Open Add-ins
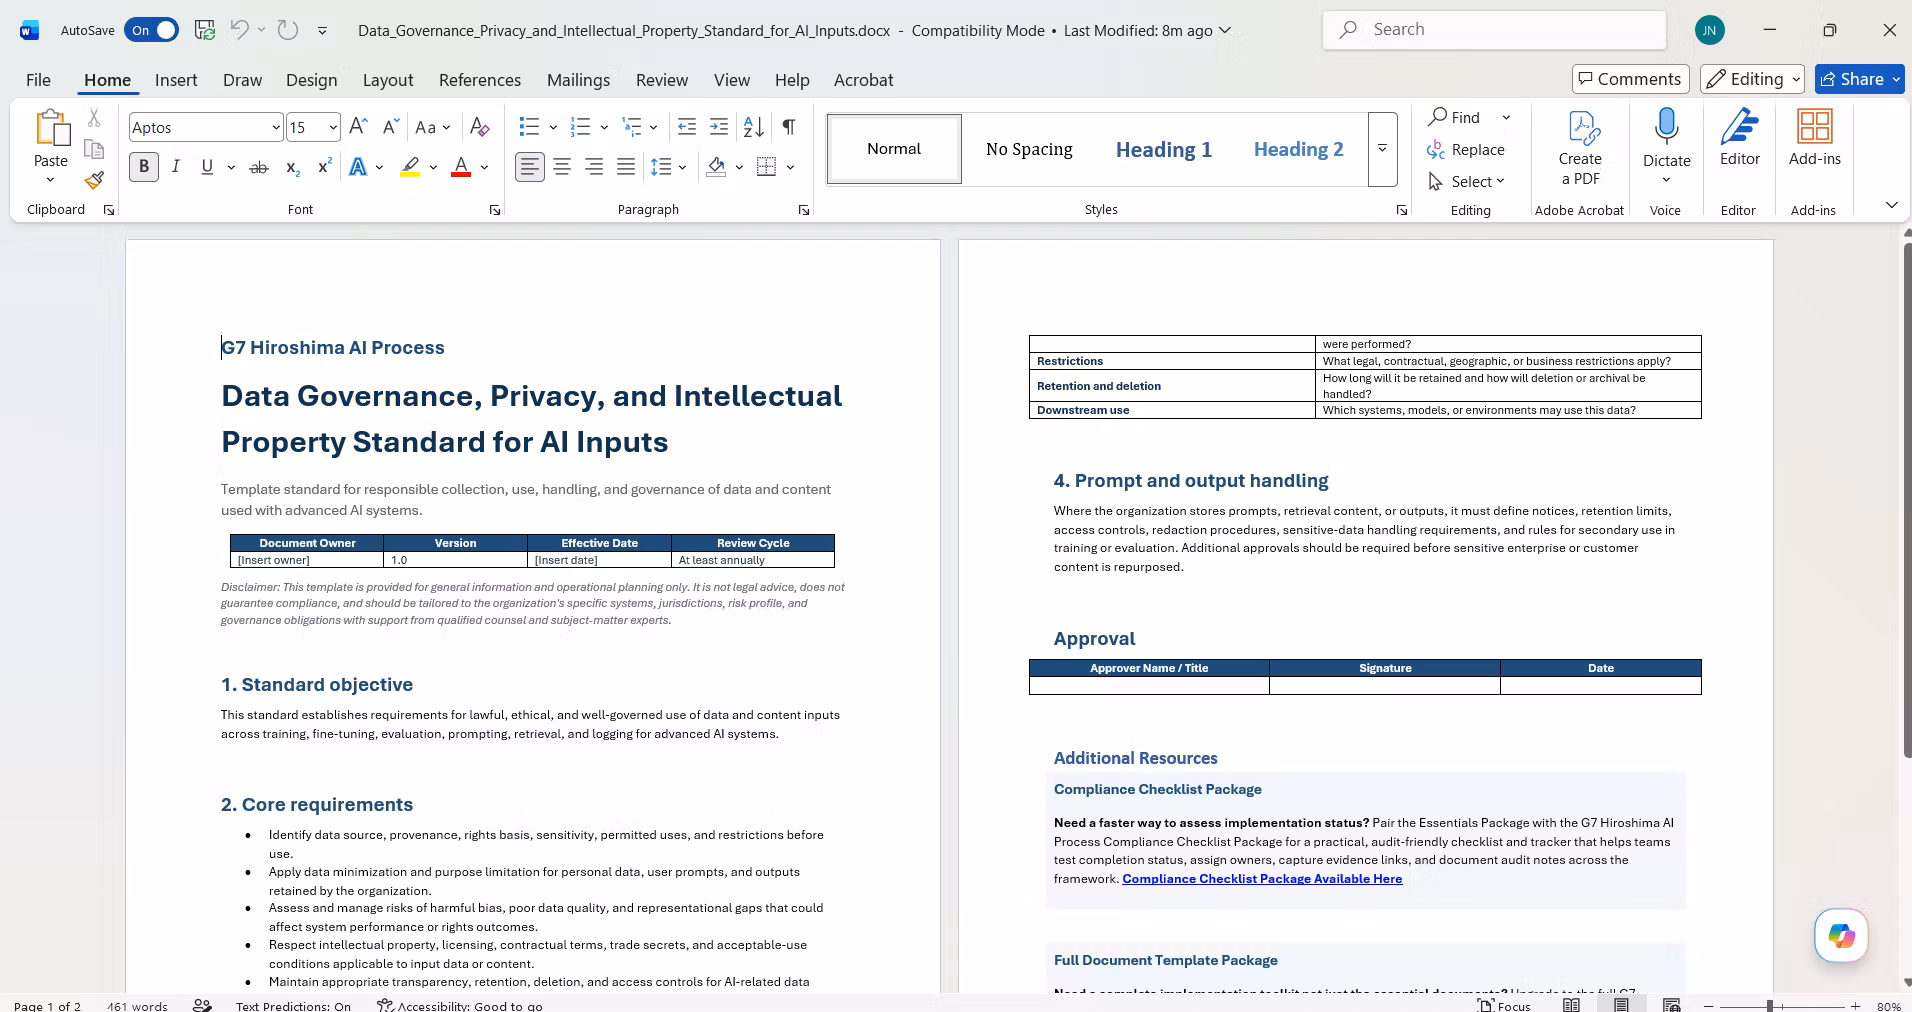The height and width of the screenshot is (1012, 1912). [1815, 138]
